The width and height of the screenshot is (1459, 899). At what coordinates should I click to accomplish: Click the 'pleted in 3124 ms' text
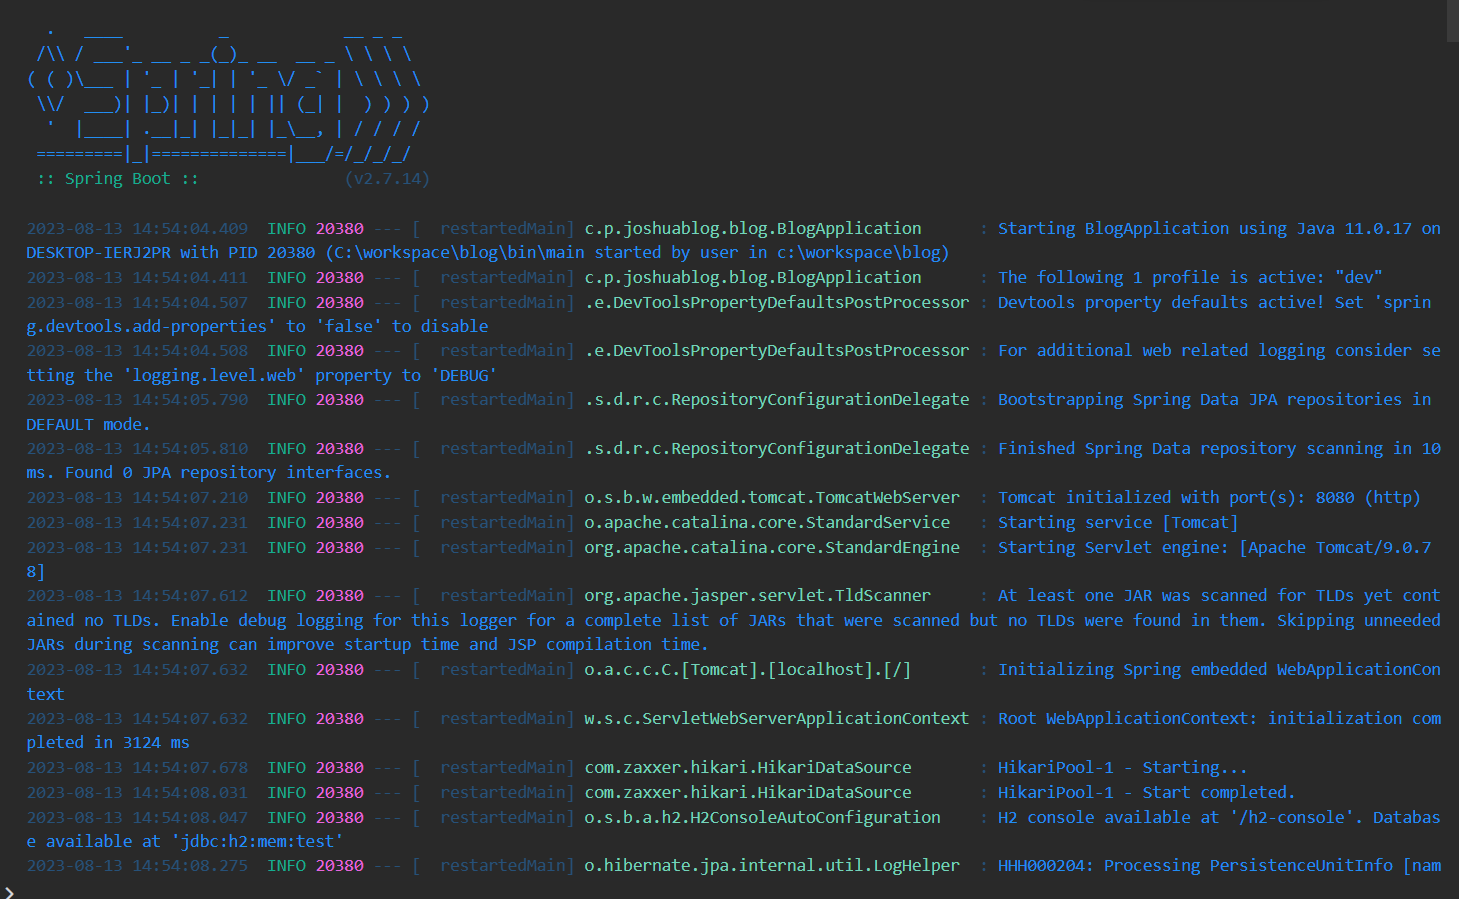tap(108, 743)
